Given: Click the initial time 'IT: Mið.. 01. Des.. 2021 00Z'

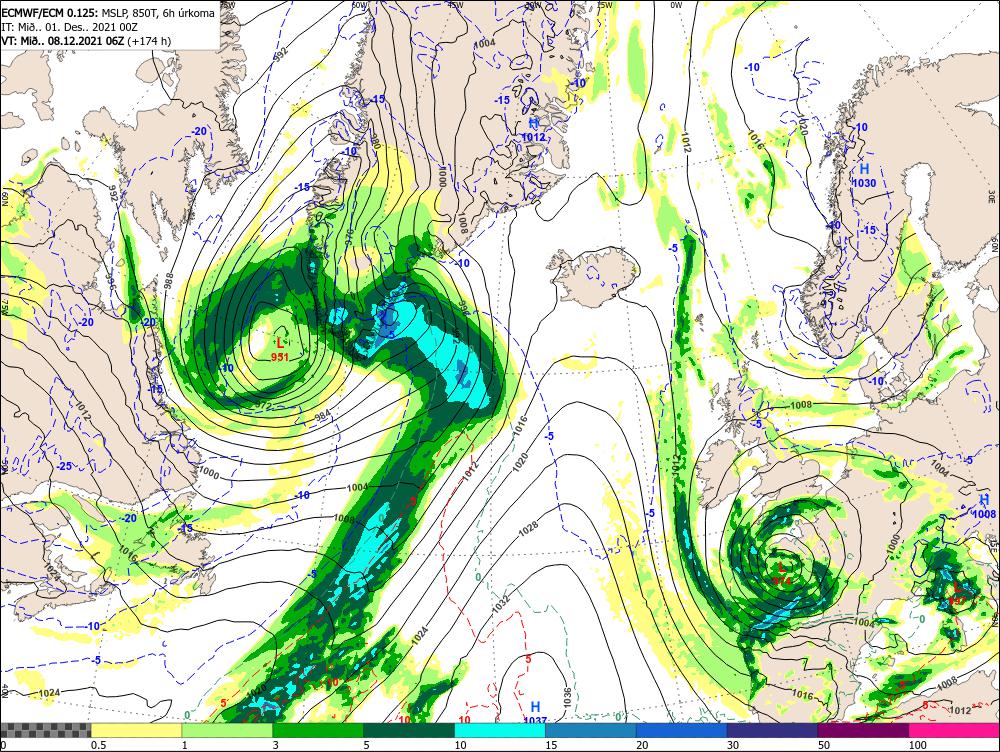Looking at the screenshot, I should point(70,27).
